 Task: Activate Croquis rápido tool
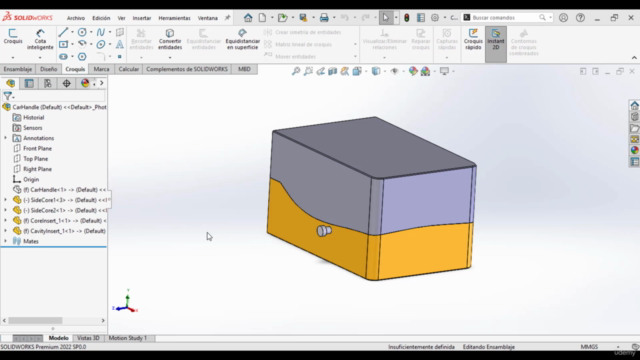(x=473, y=39)
